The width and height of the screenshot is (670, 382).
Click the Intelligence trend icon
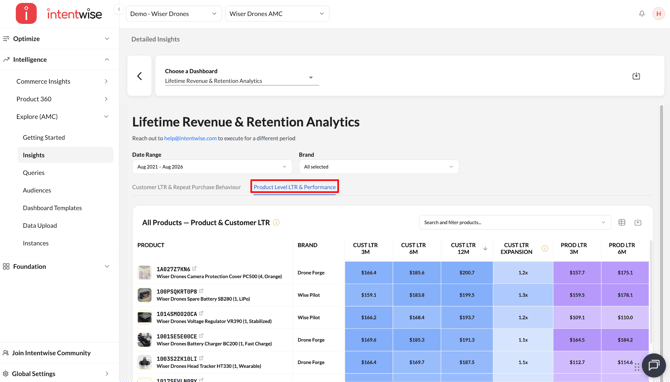[x=6, y=59]
